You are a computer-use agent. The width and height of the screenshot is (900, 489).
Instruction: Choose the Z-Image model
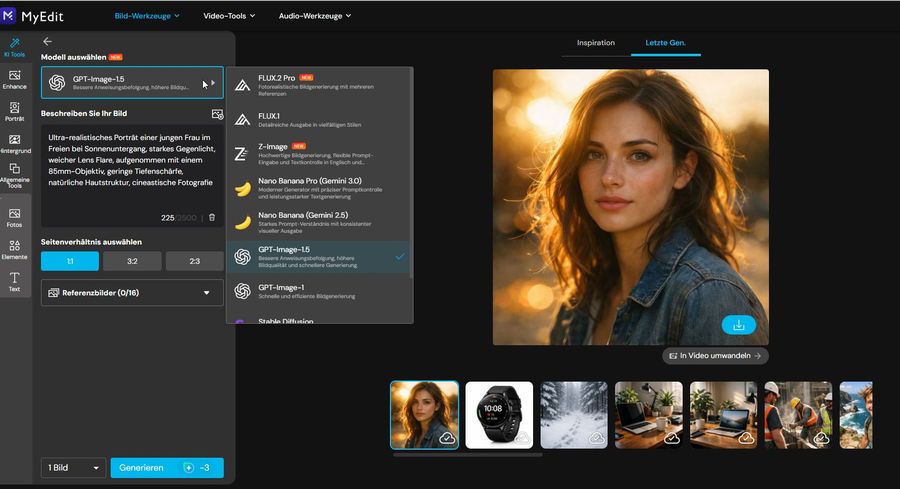pyautogui.click(x=319, y=154)
